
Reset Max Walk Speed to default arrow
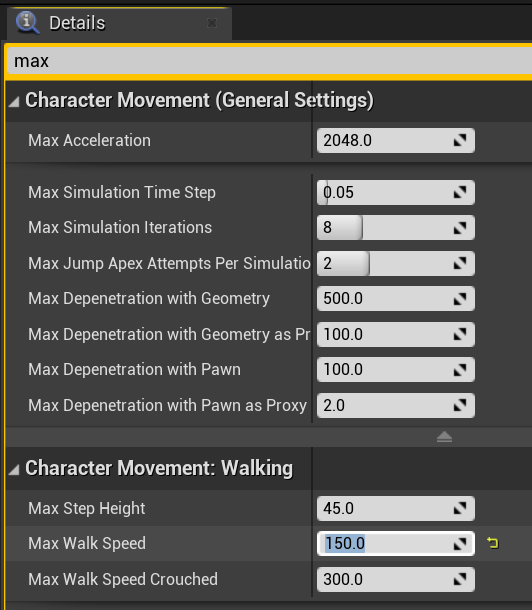(x=493, y=543)
